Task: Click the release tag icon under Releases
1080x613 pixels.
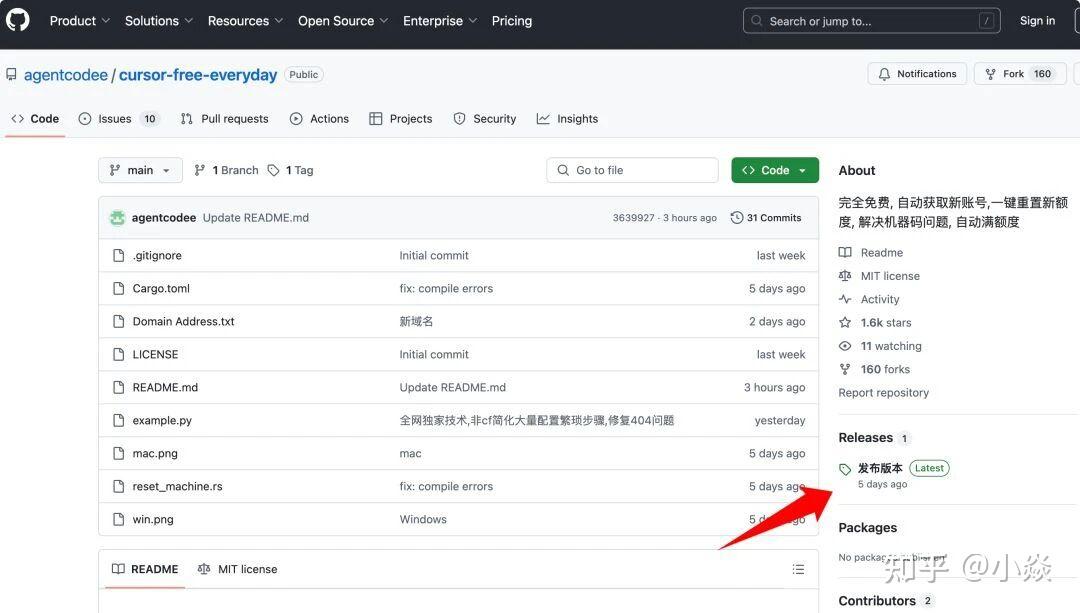Action: click(845, 469)
